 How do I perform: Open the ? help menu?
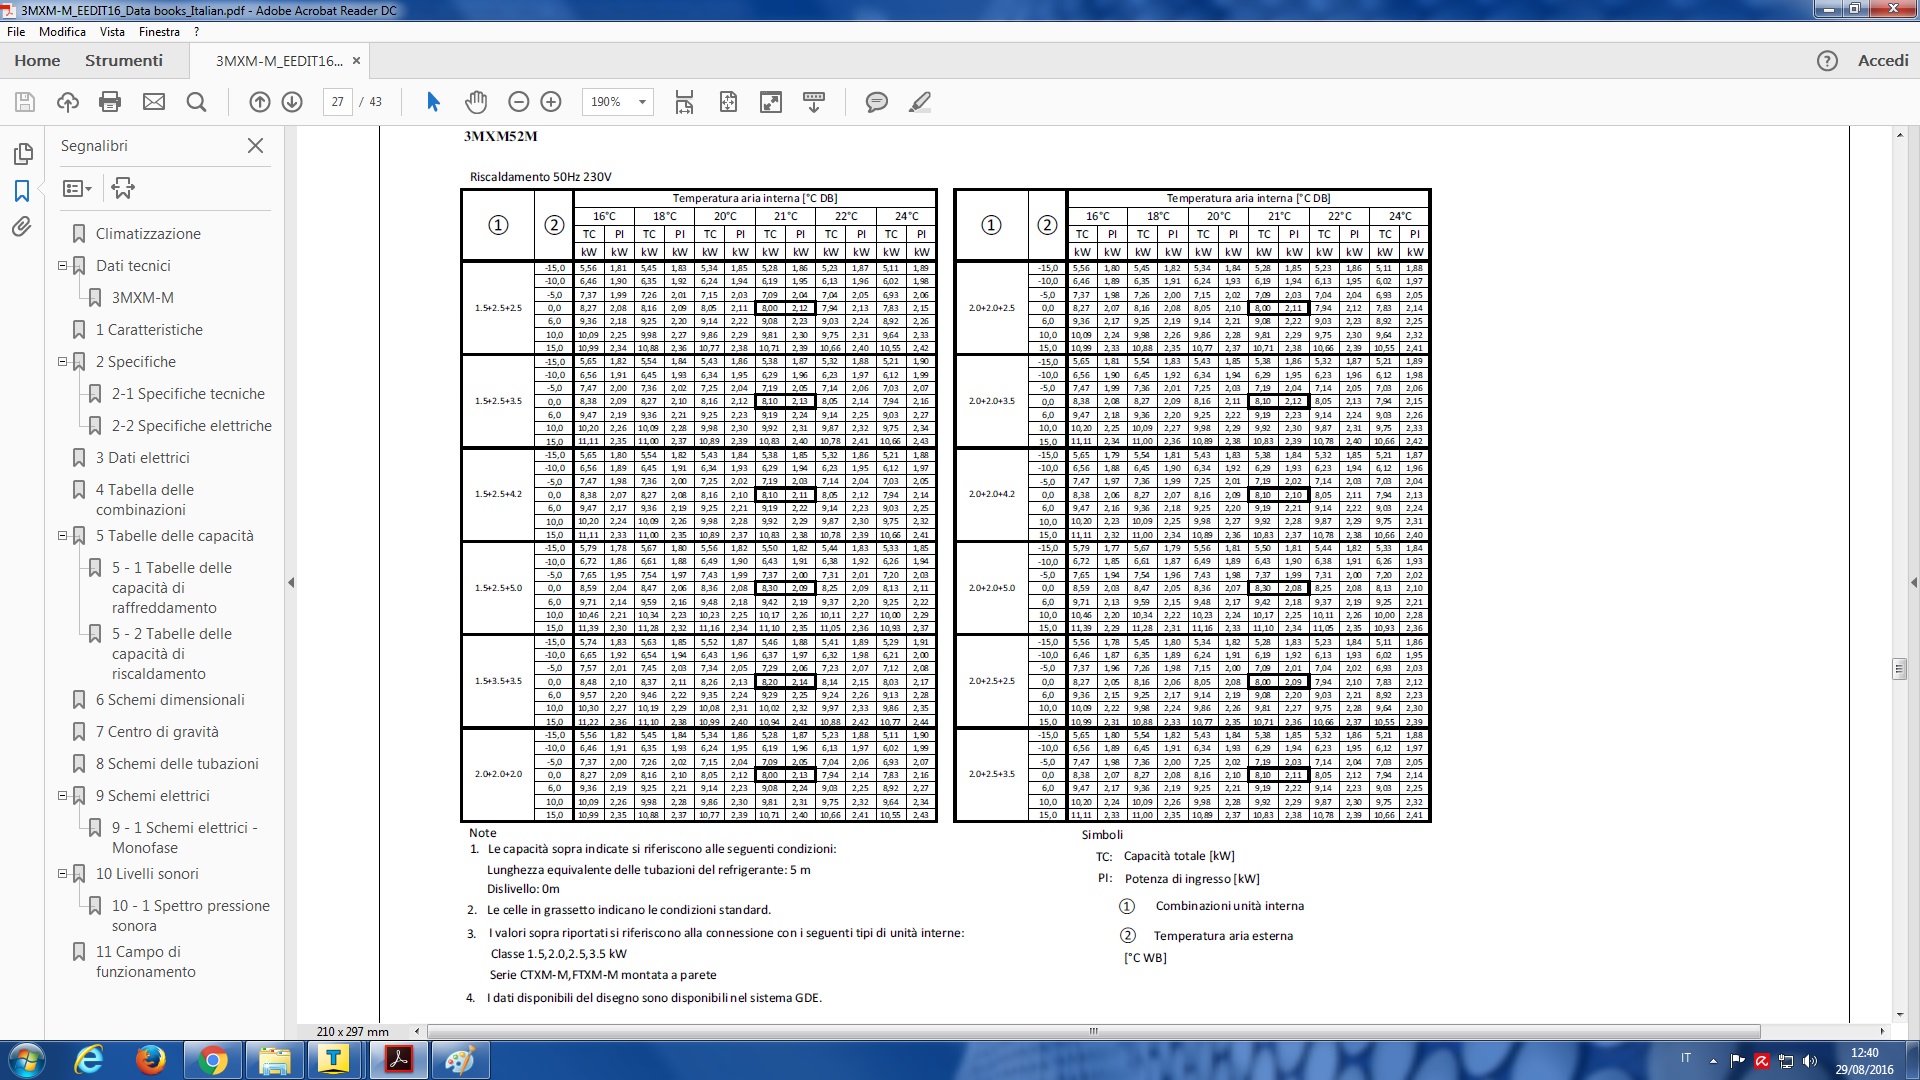click(x=197, y=32)
